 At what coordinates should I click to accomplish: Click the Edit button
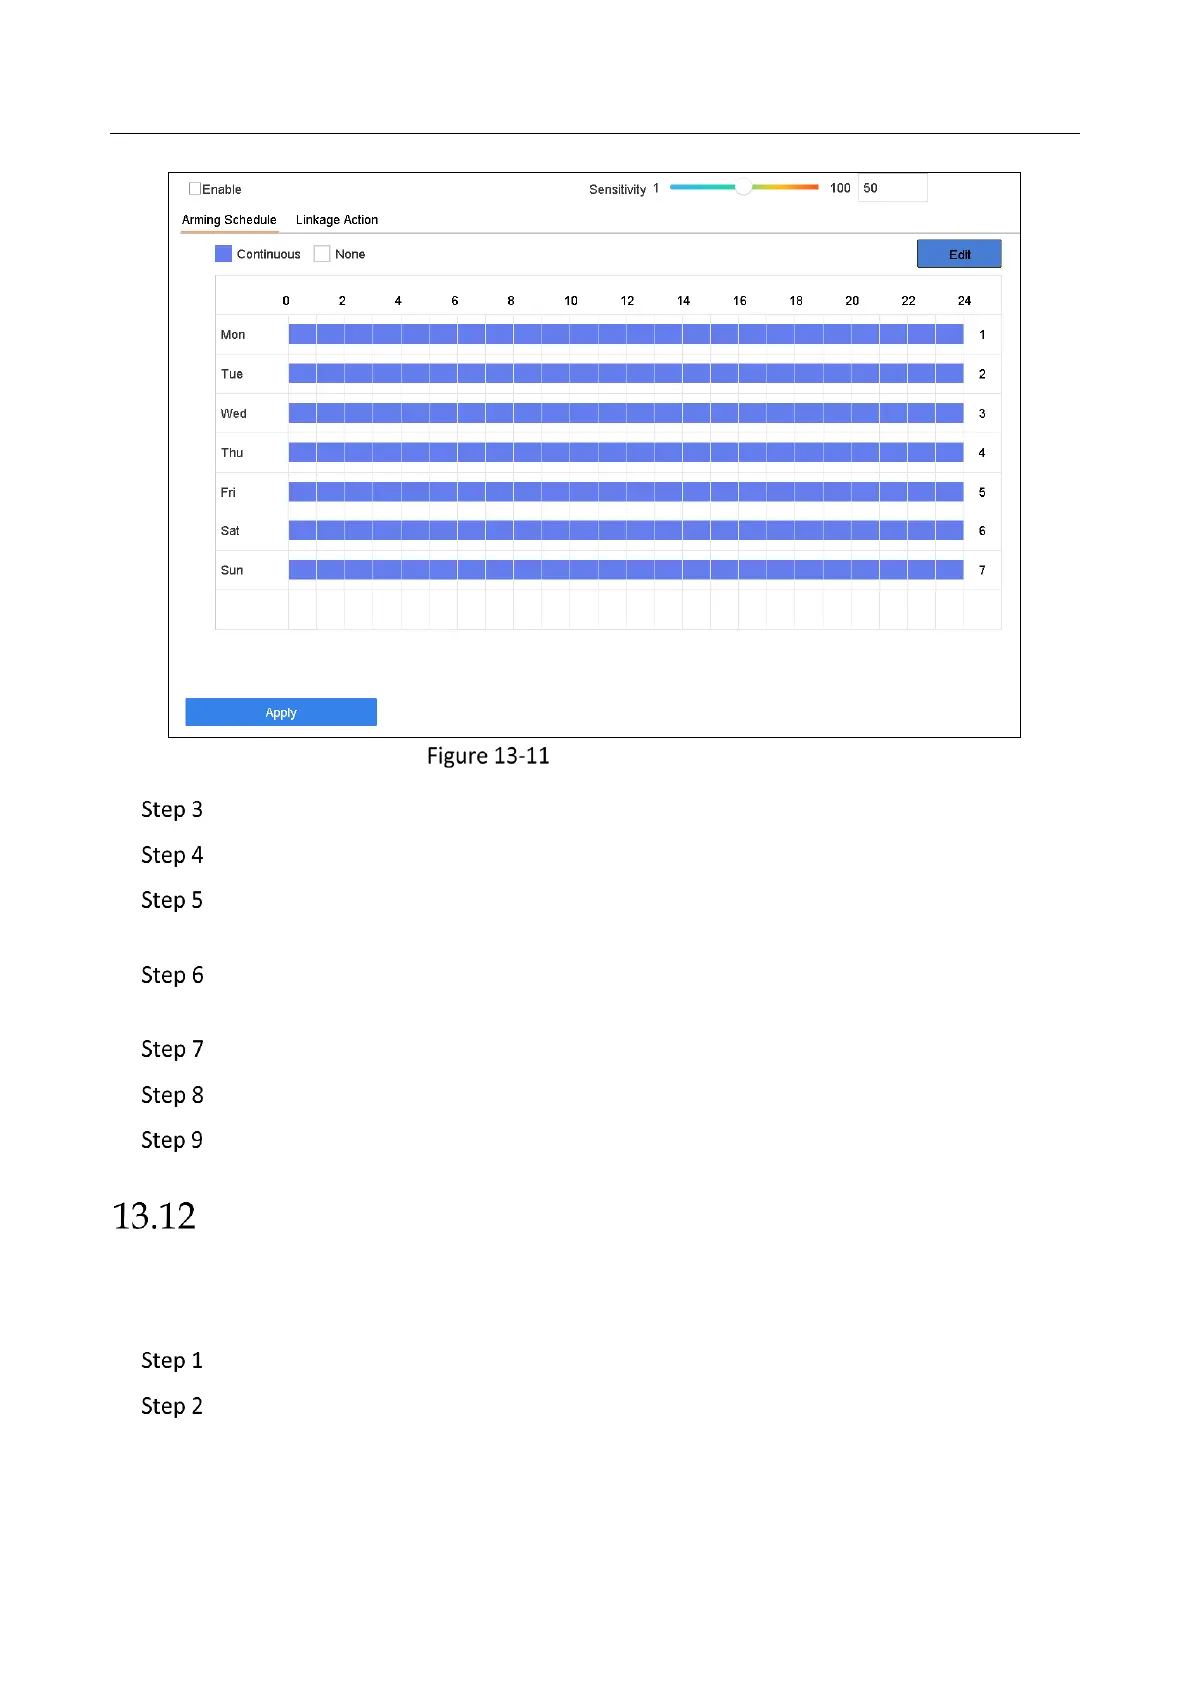pyautogui.click(x=959, y=254)
